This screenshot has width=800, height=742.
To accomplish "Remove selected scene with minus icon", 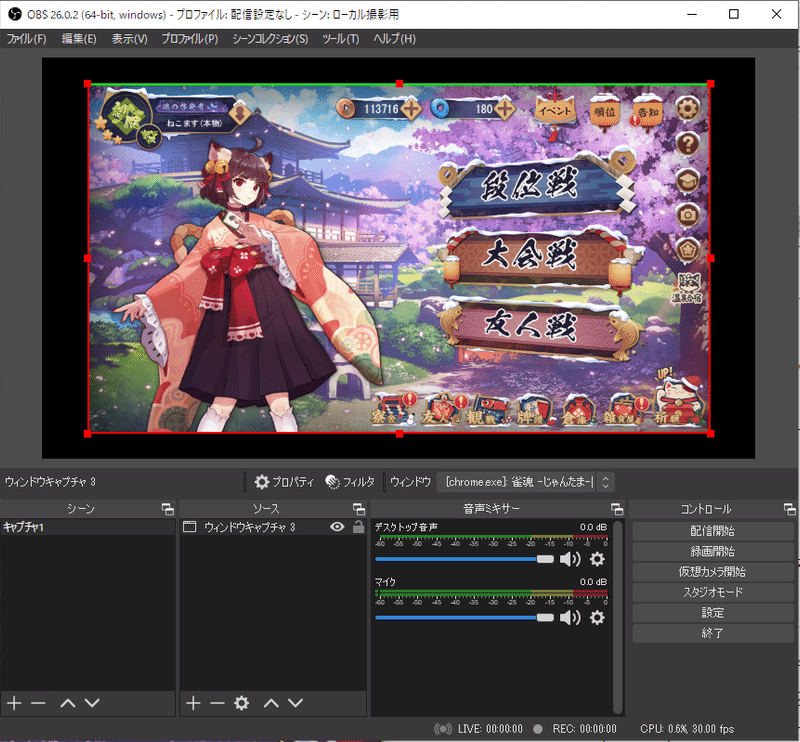I will click(x=38, y=703).
